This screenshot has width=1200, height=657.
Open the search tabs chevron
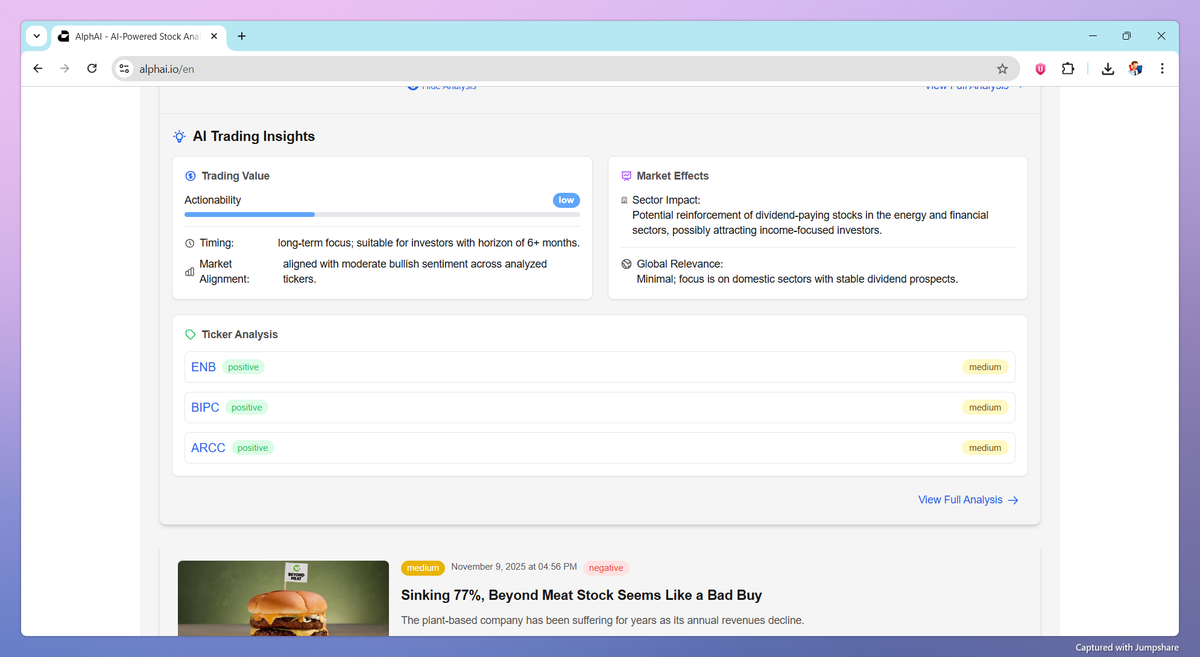pyautogui.click(x=36, y=36)
